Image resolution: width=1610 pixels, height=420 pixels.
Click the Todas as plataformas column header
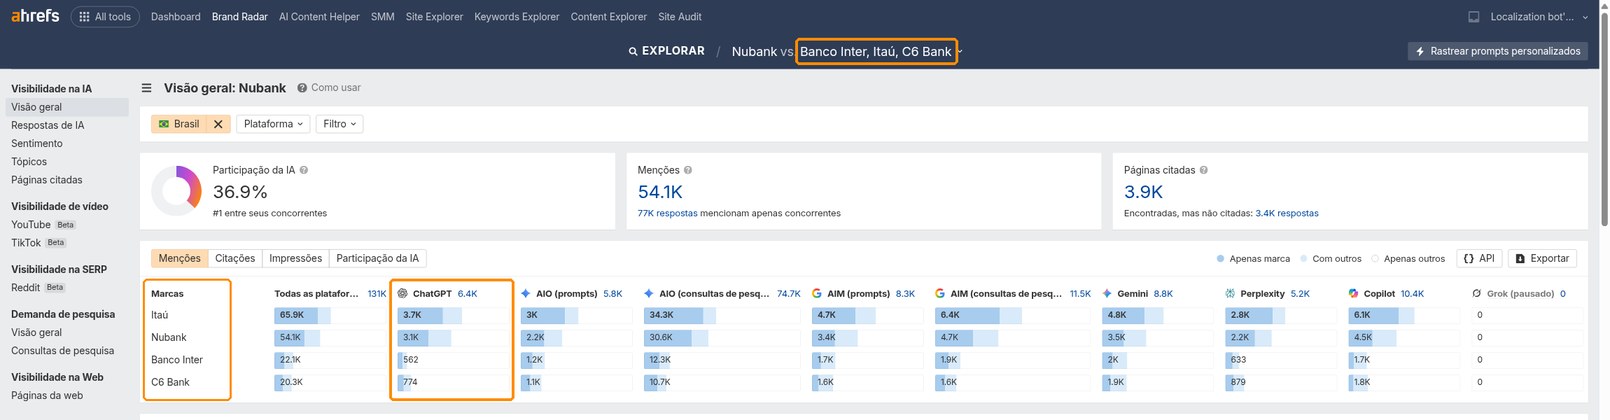point(317,294)
